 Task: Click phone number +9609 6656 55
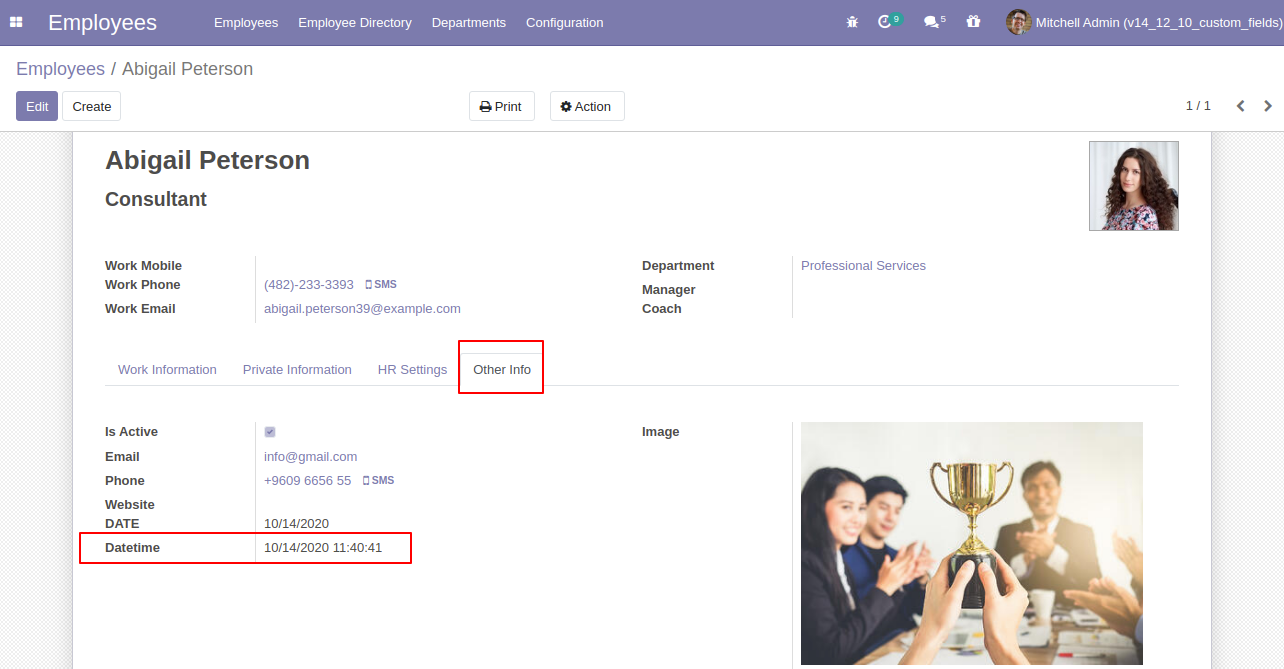pos(307,481)
